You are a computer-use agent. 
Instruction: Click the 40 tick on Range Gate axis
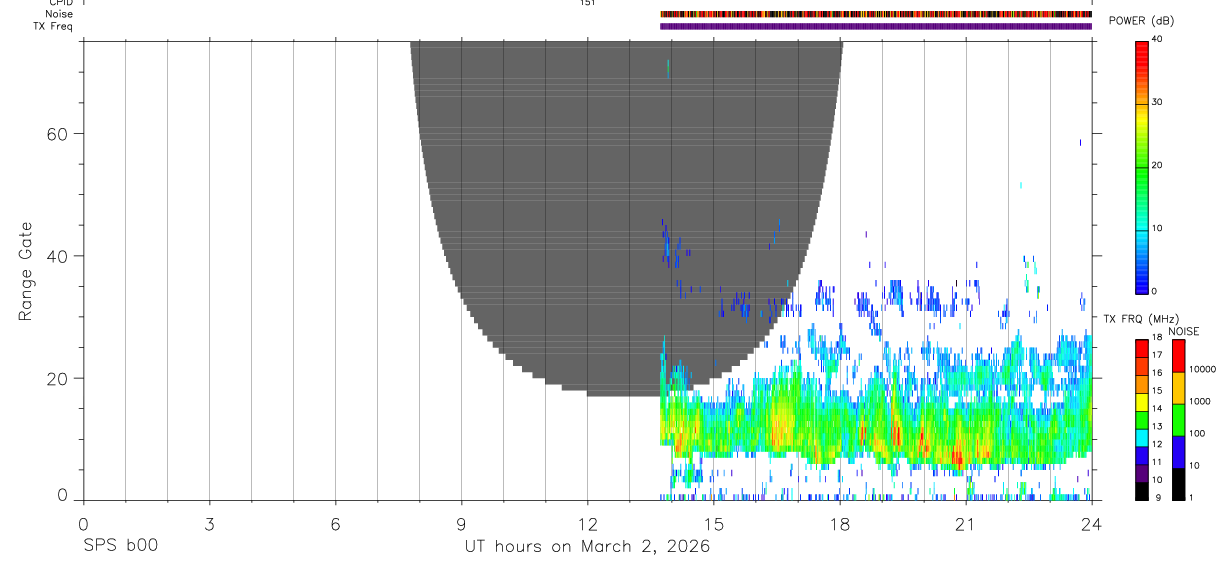click(x=58, y=257)
